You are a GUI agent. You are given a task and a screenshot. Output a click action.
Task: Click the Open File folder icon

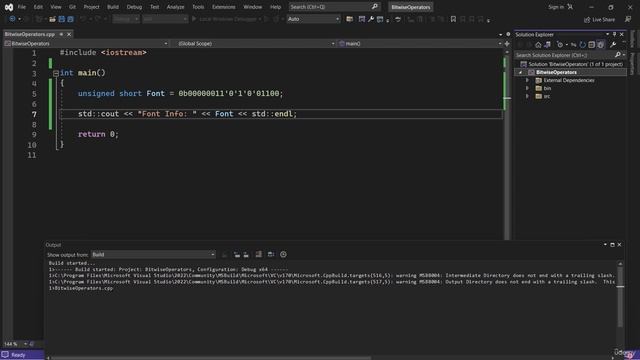point(52,19)
